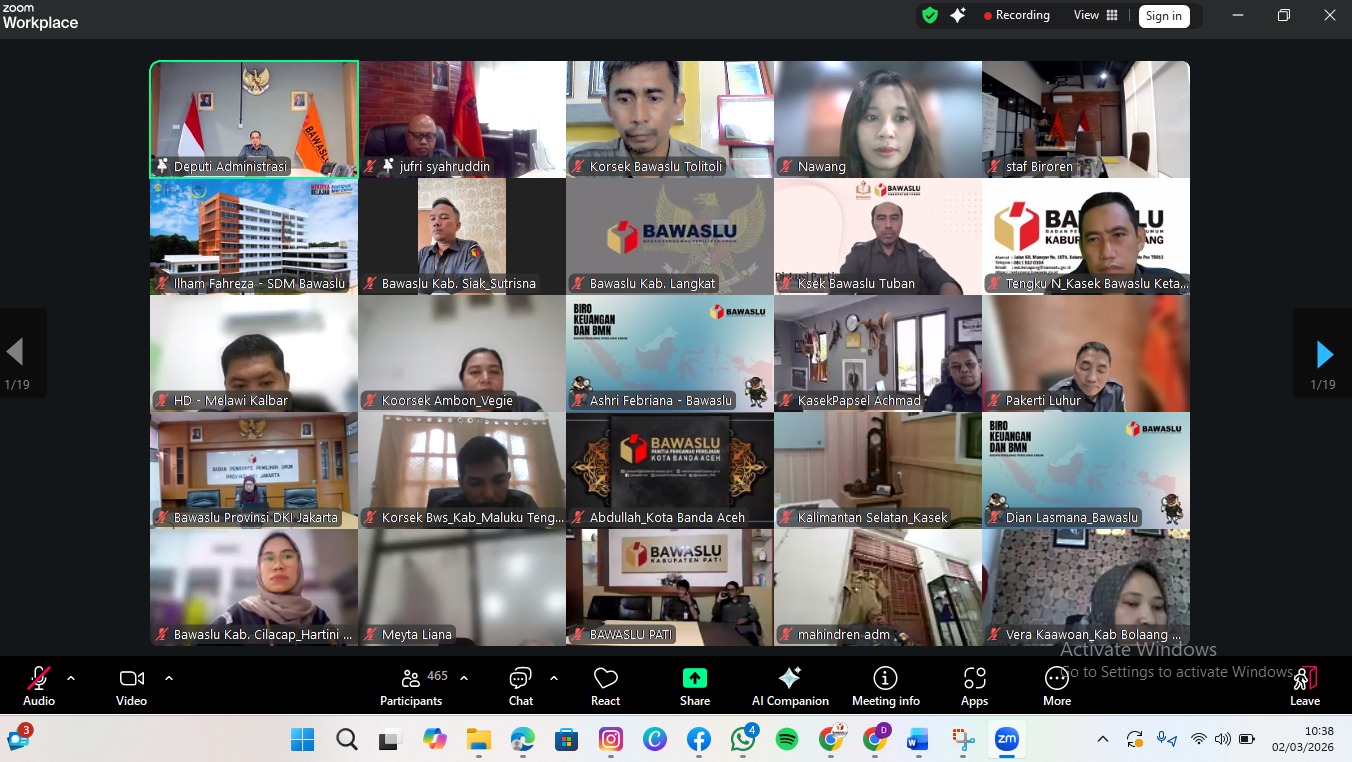Open Spotify from the taskbar

coord(787,740)
